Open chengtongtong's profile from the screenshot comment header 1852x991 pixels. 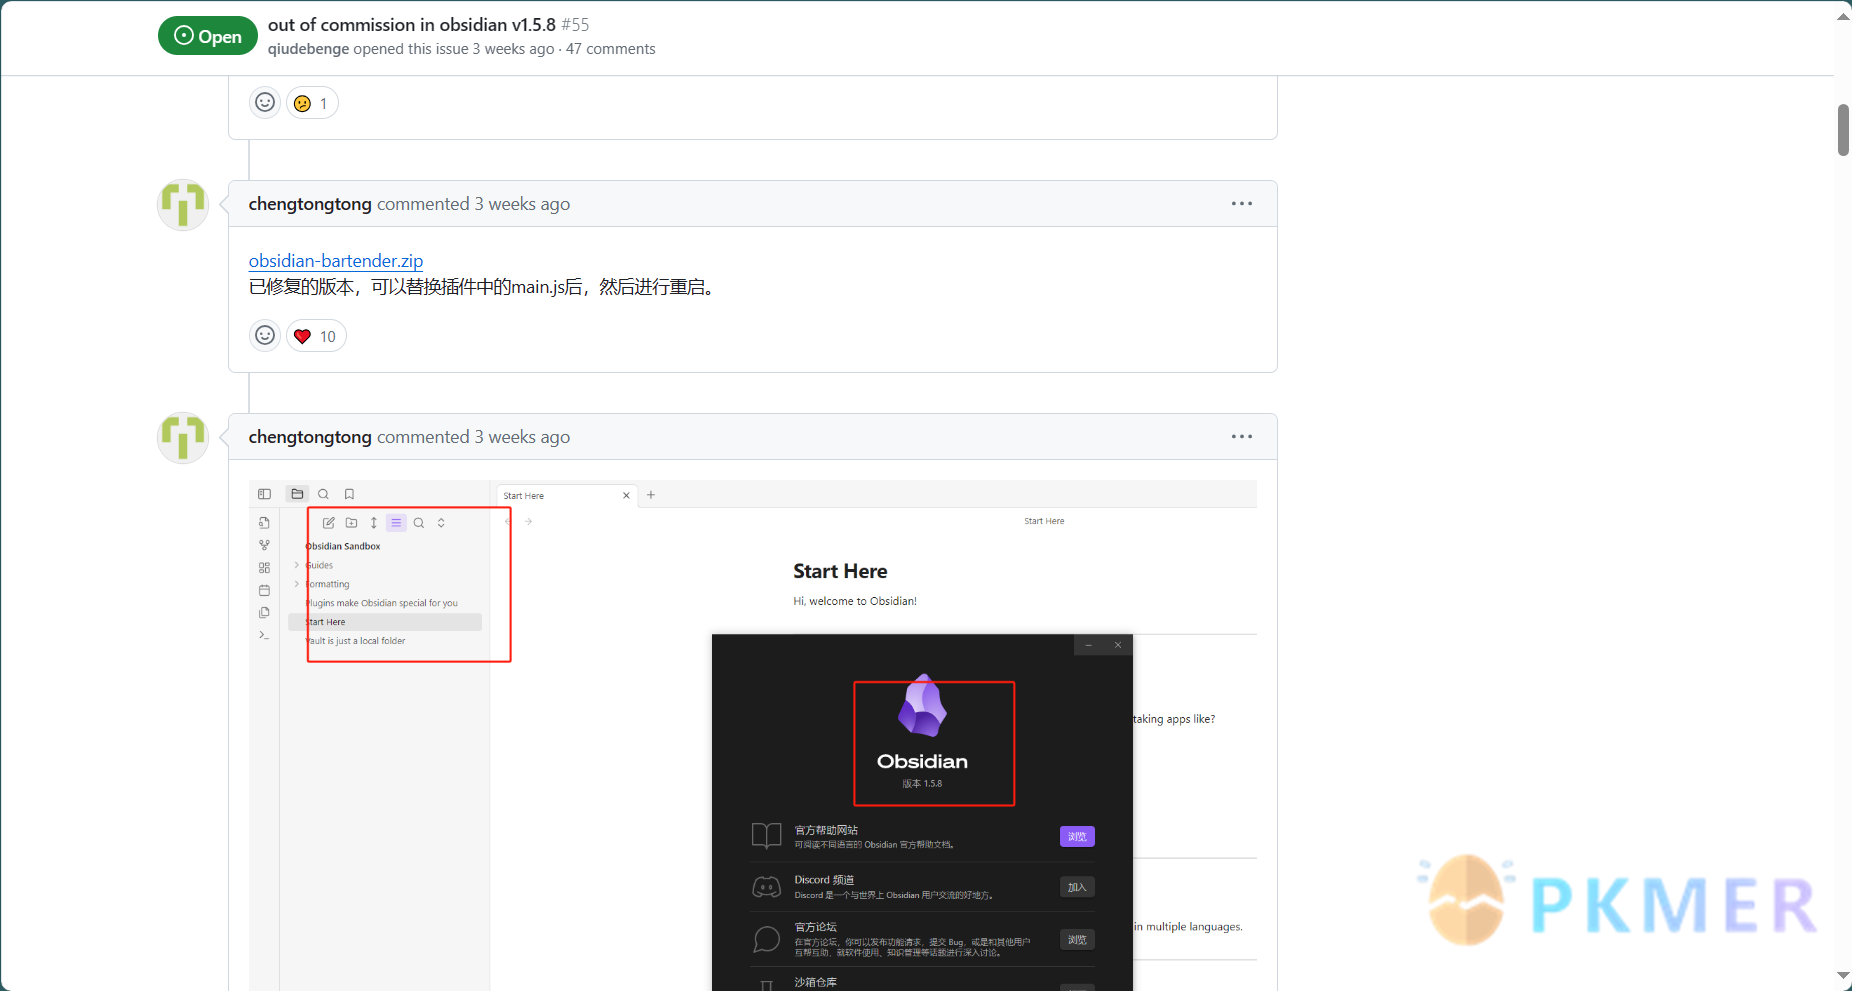tap(310, 437)
